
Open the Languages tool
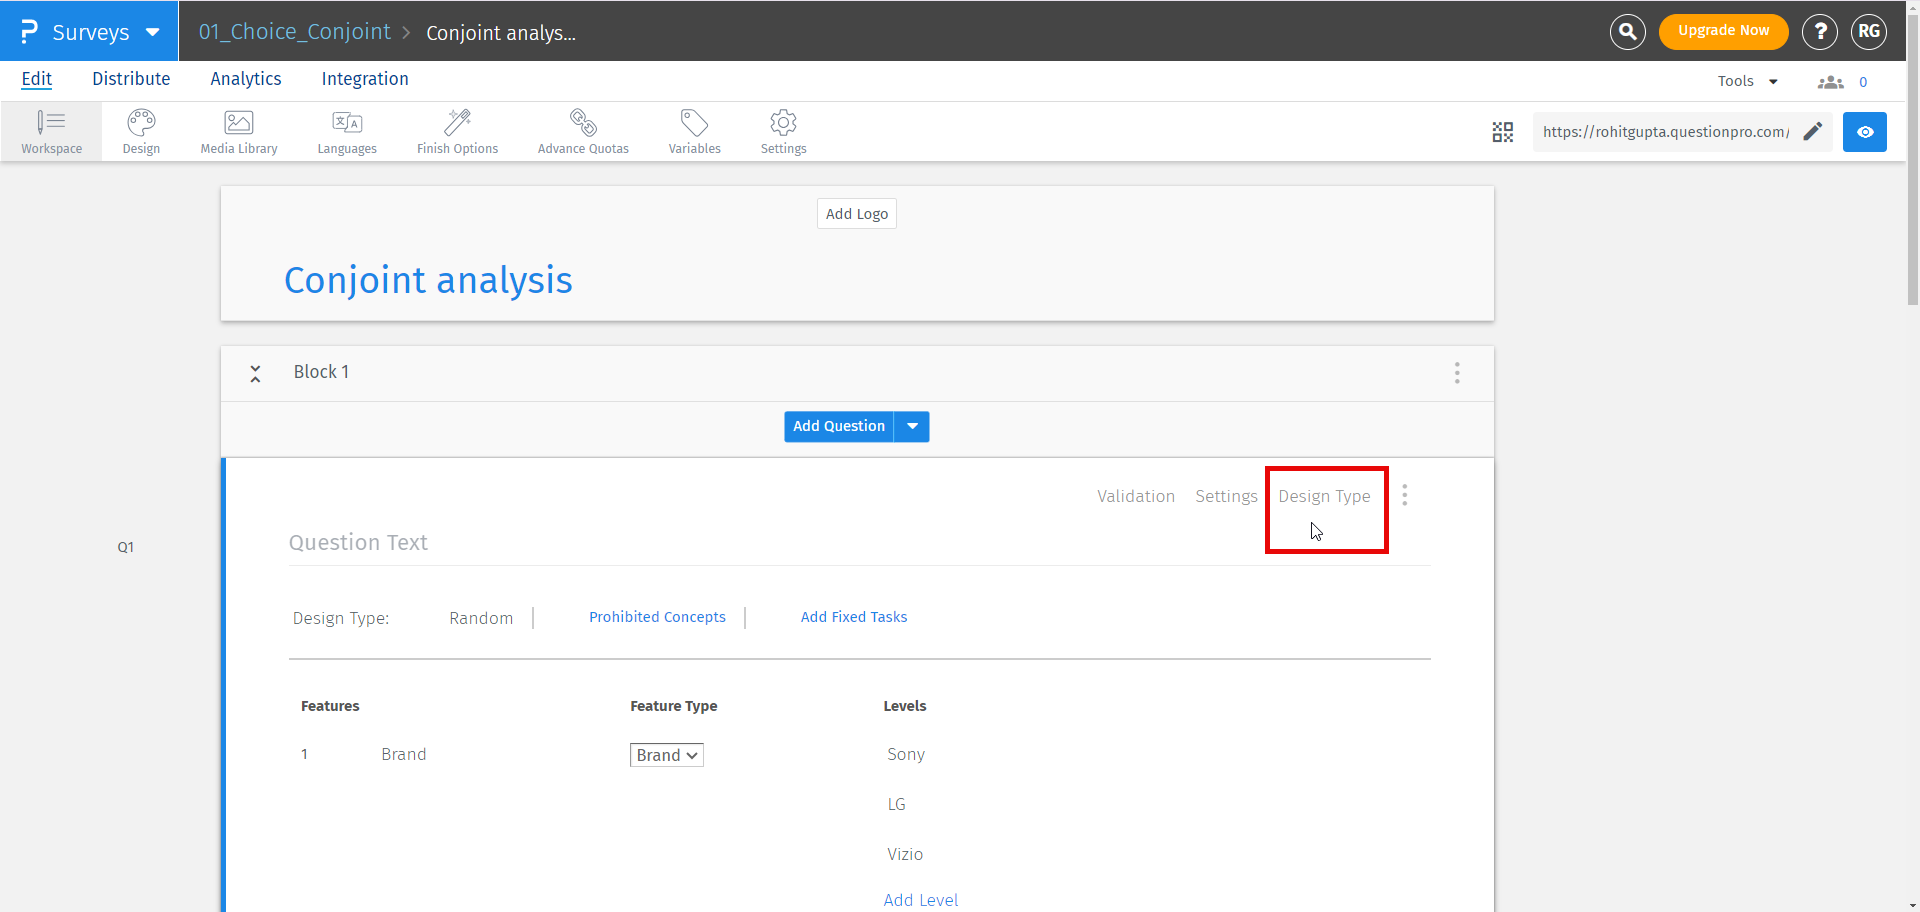(347, 132)
